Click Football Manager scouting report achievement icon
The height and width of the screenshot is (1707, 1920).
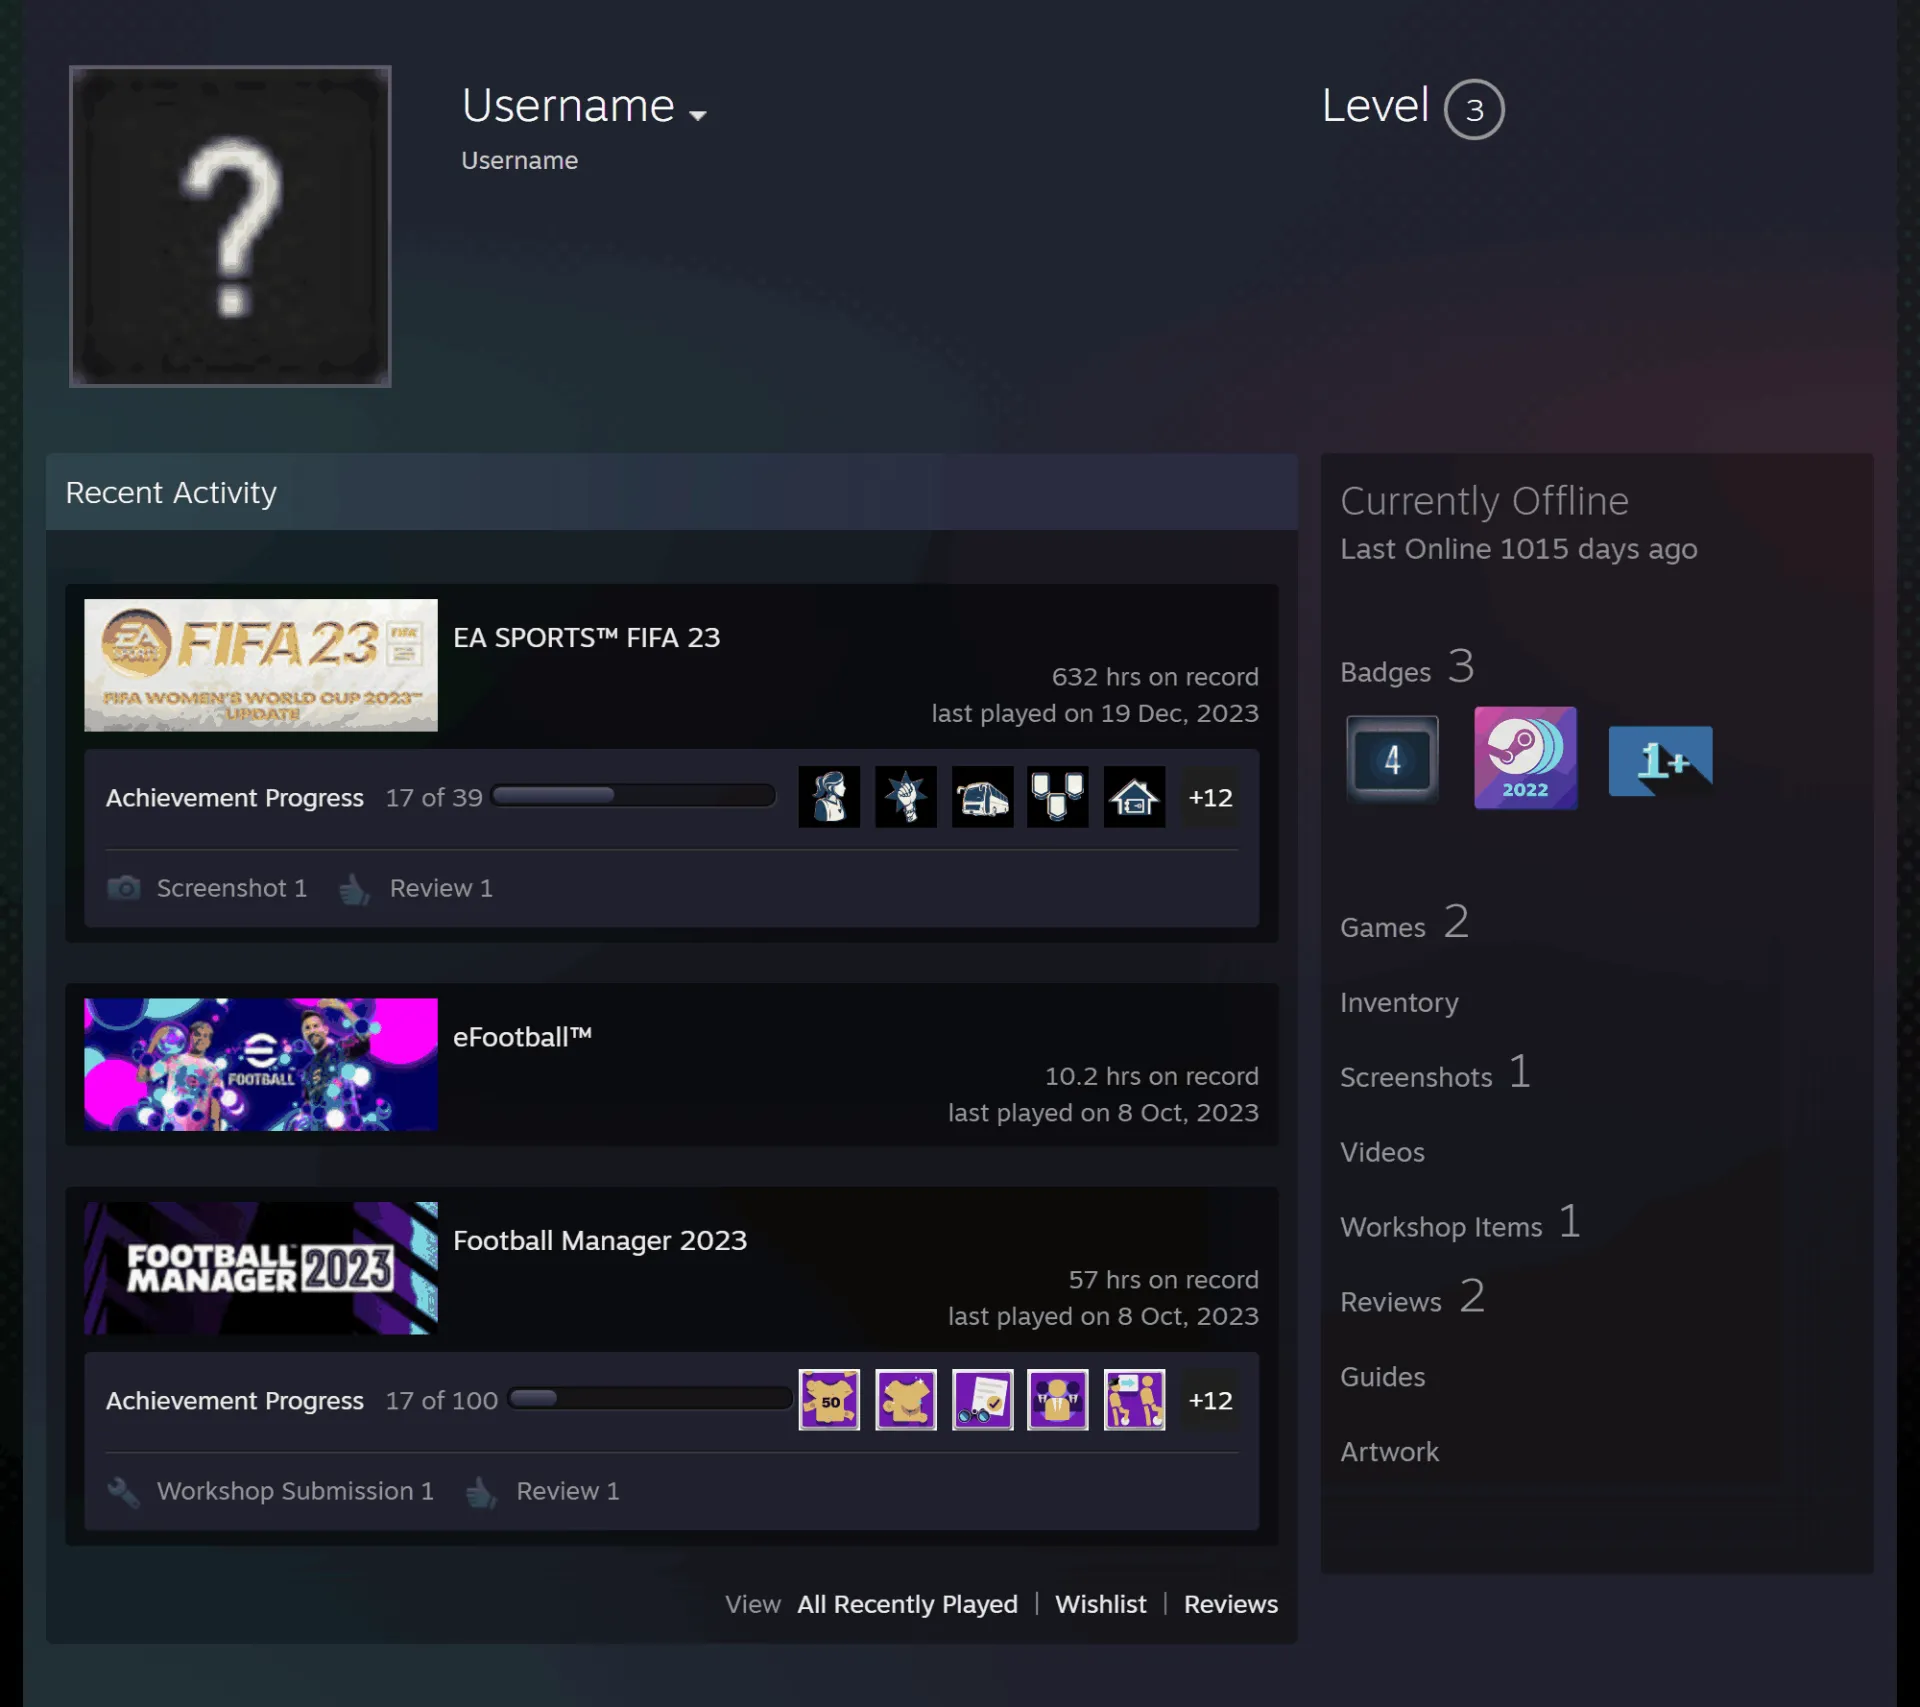[x=982, y=1400]
